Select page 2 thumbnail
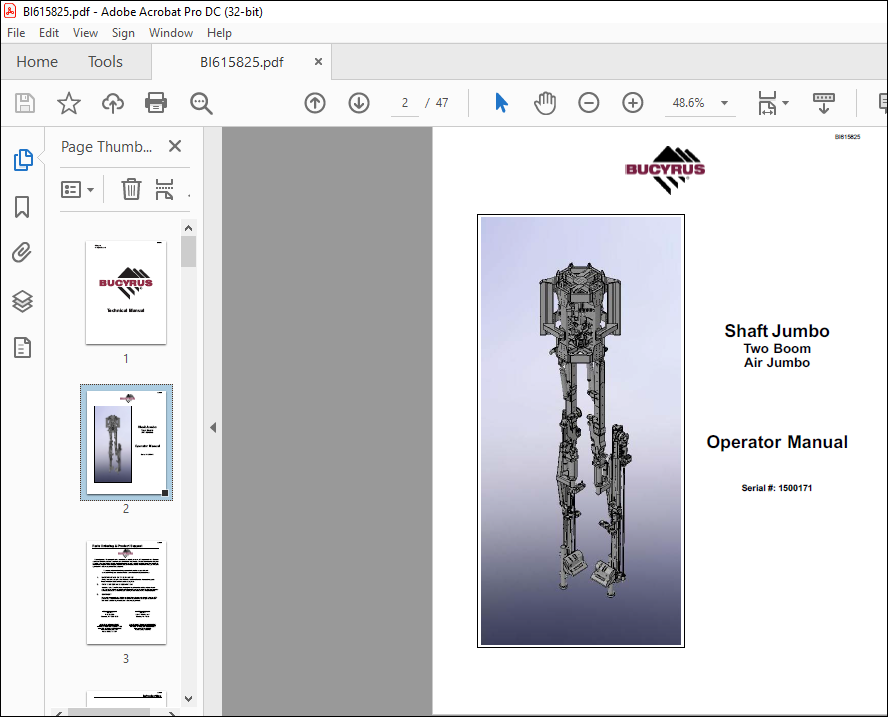The image size is (888, 717). click(x=126, y=442)
